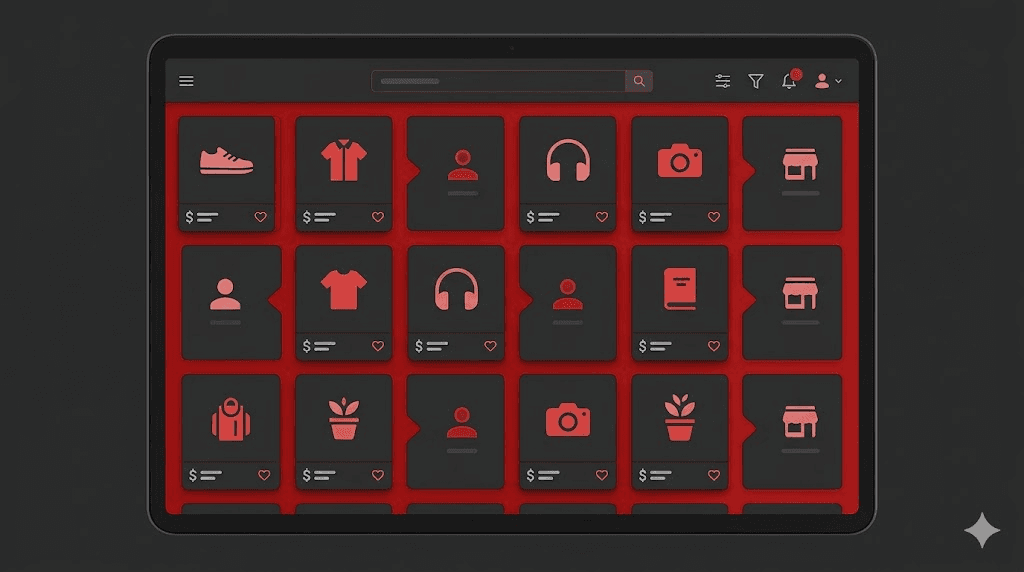
Task: Toggle heart on plant card below the book
Action: [714, 475]
